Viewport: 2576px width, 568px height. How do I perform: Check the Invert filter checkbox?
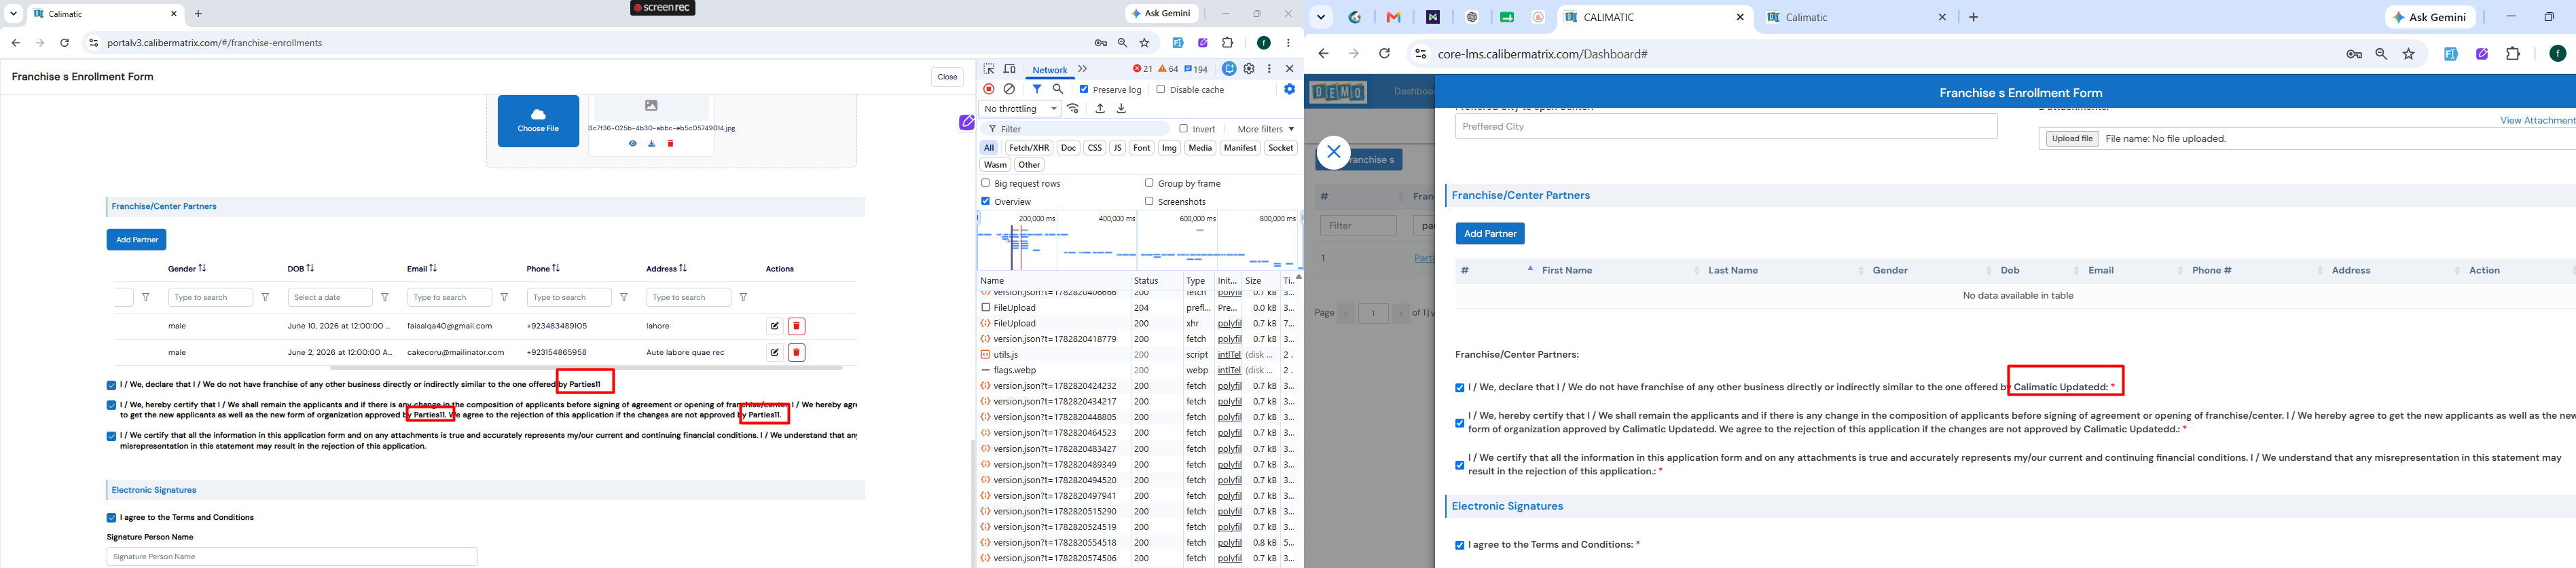click(1183, 128)
